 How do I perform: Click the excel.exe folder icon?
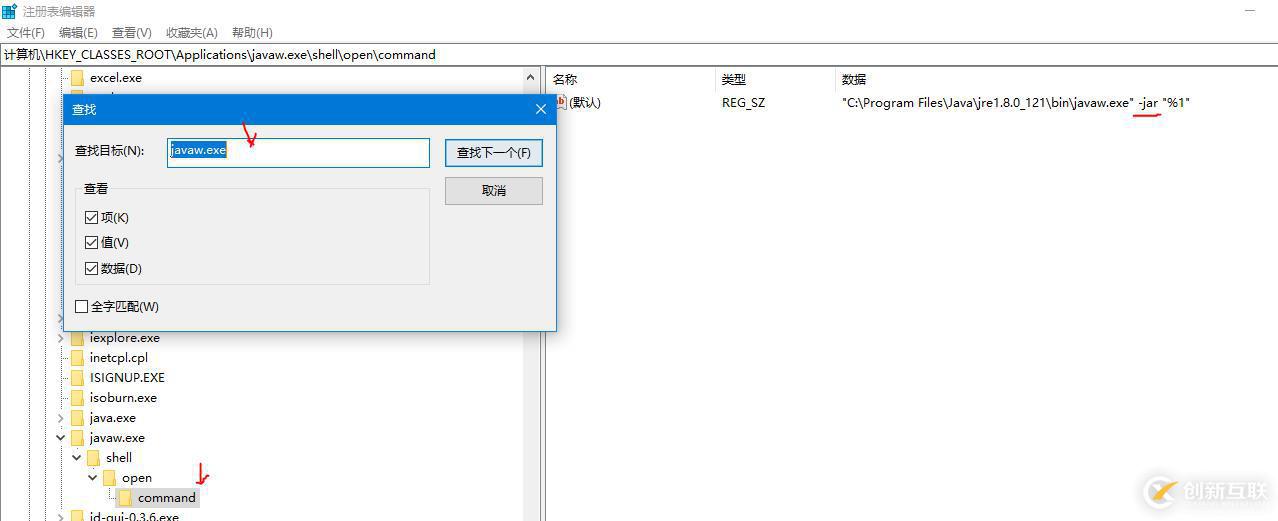[77, 78]
